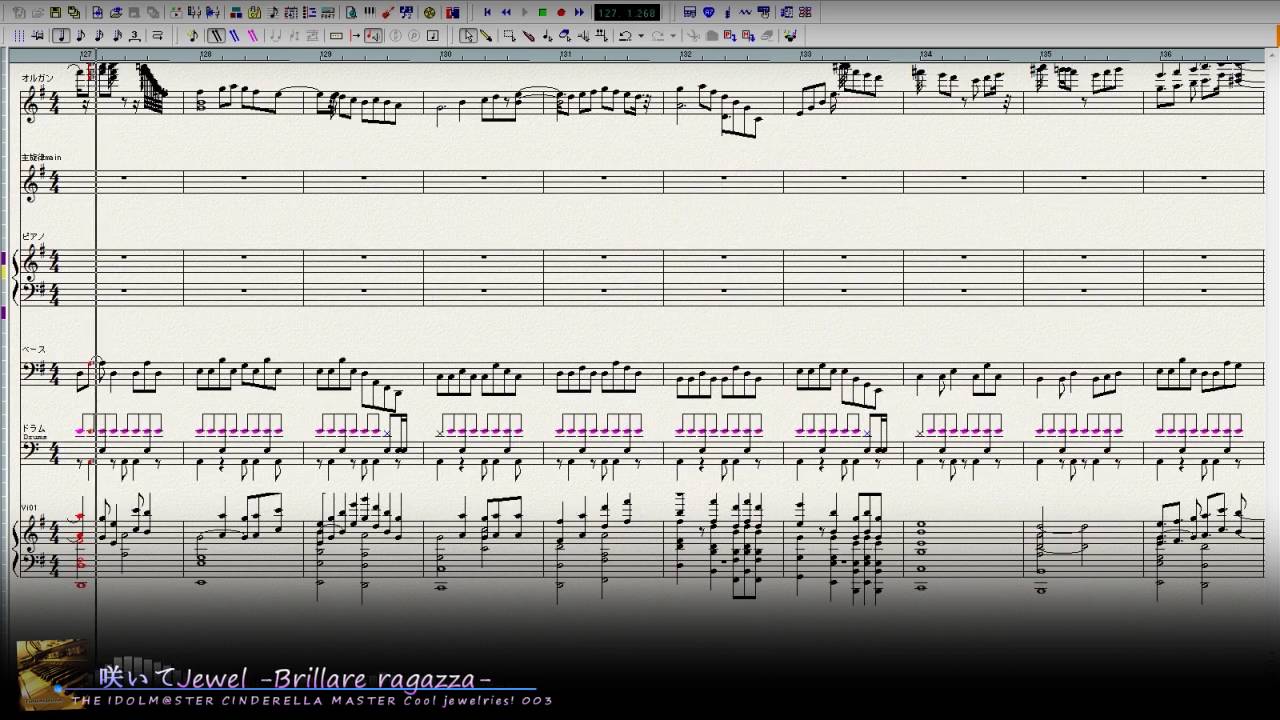Click the red P paste icon

(x=730, y=36)
